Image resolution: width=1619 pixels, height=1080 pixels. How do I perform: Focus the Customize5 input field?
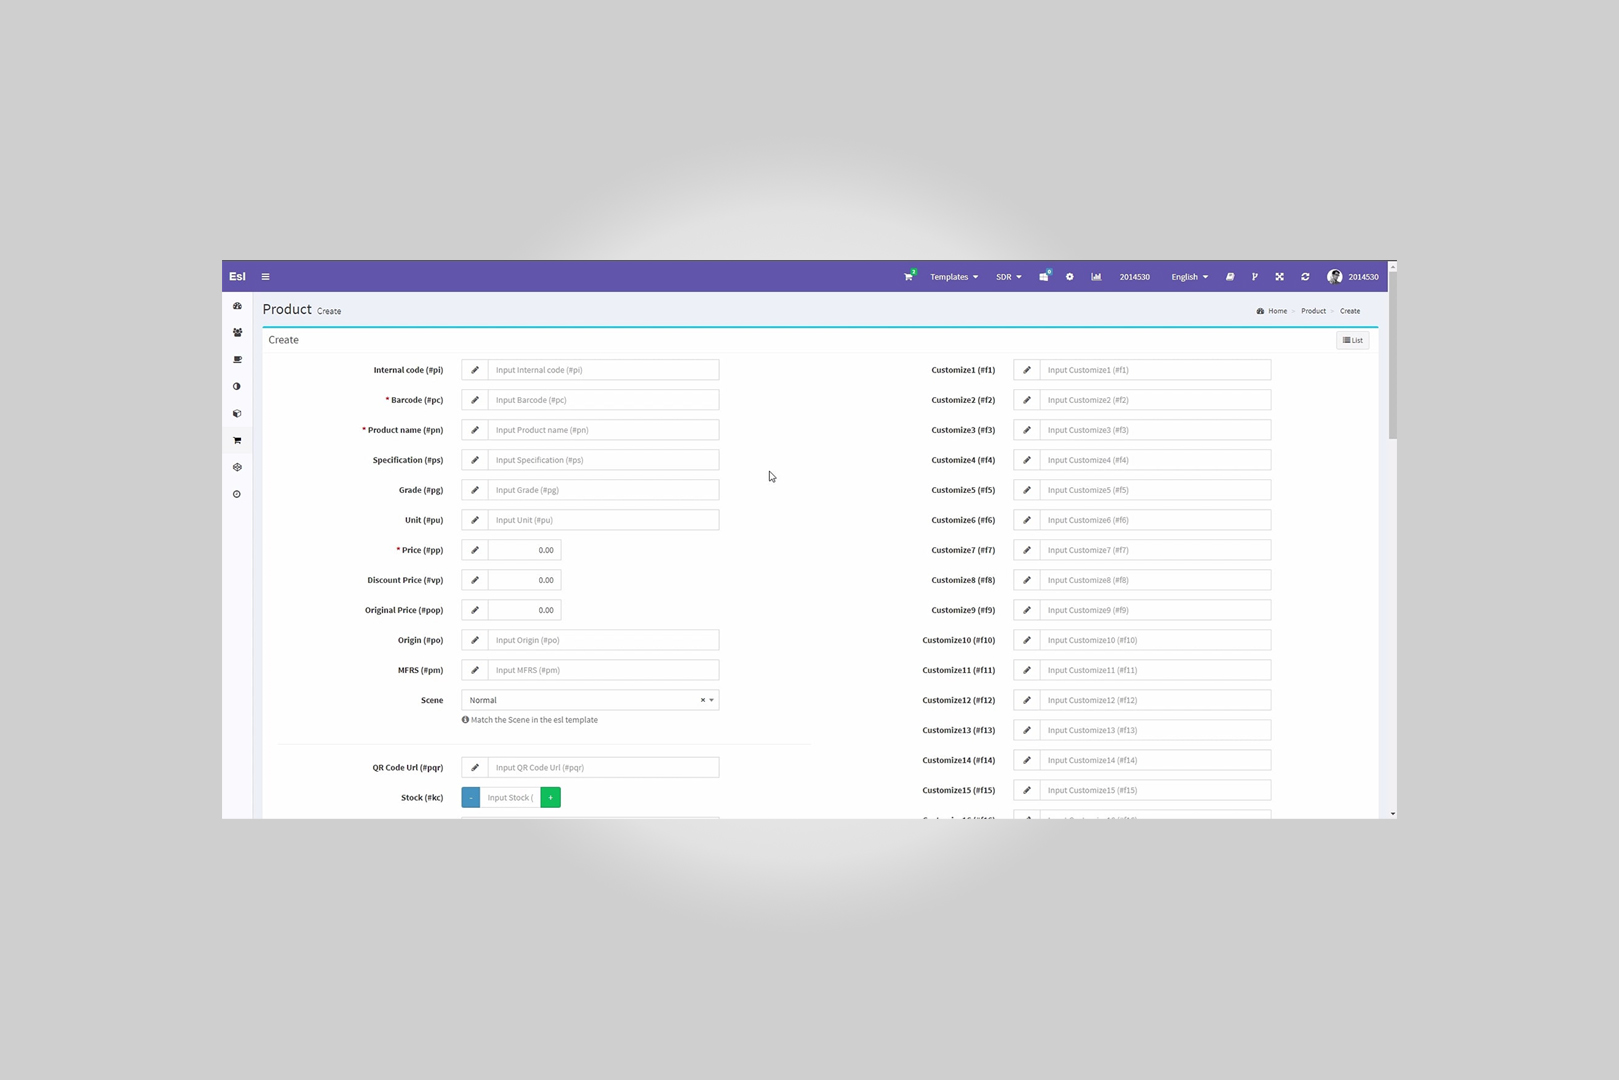point(1155,490)
